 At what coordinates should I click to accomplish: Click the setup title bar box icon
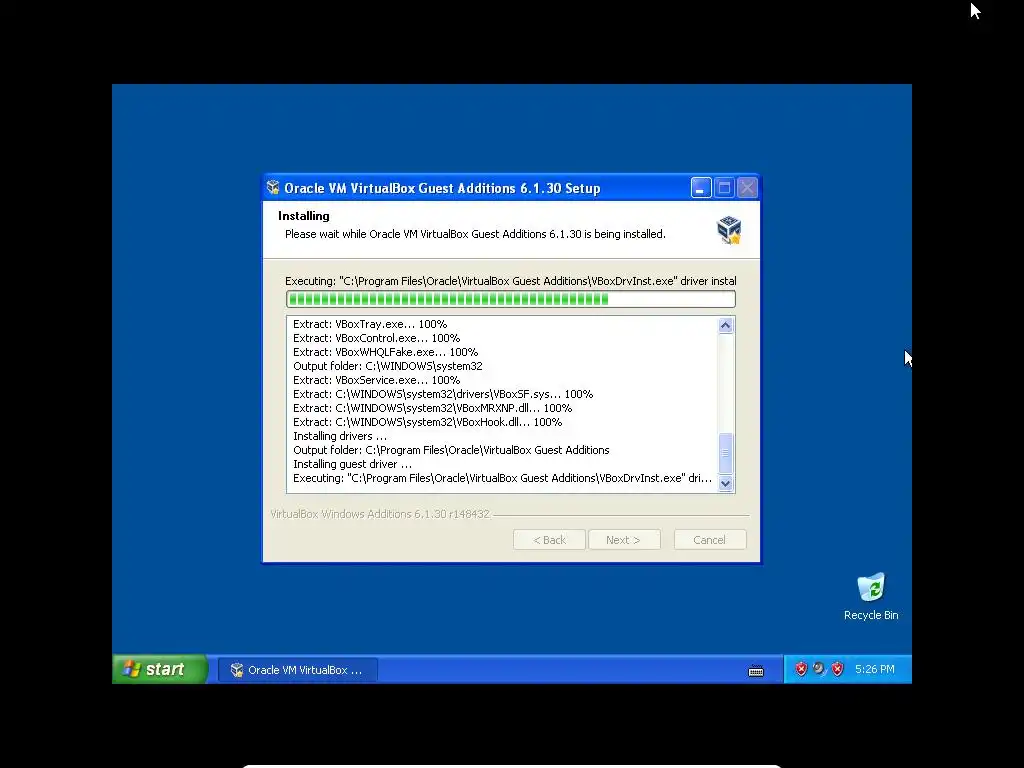click(273, 188)
